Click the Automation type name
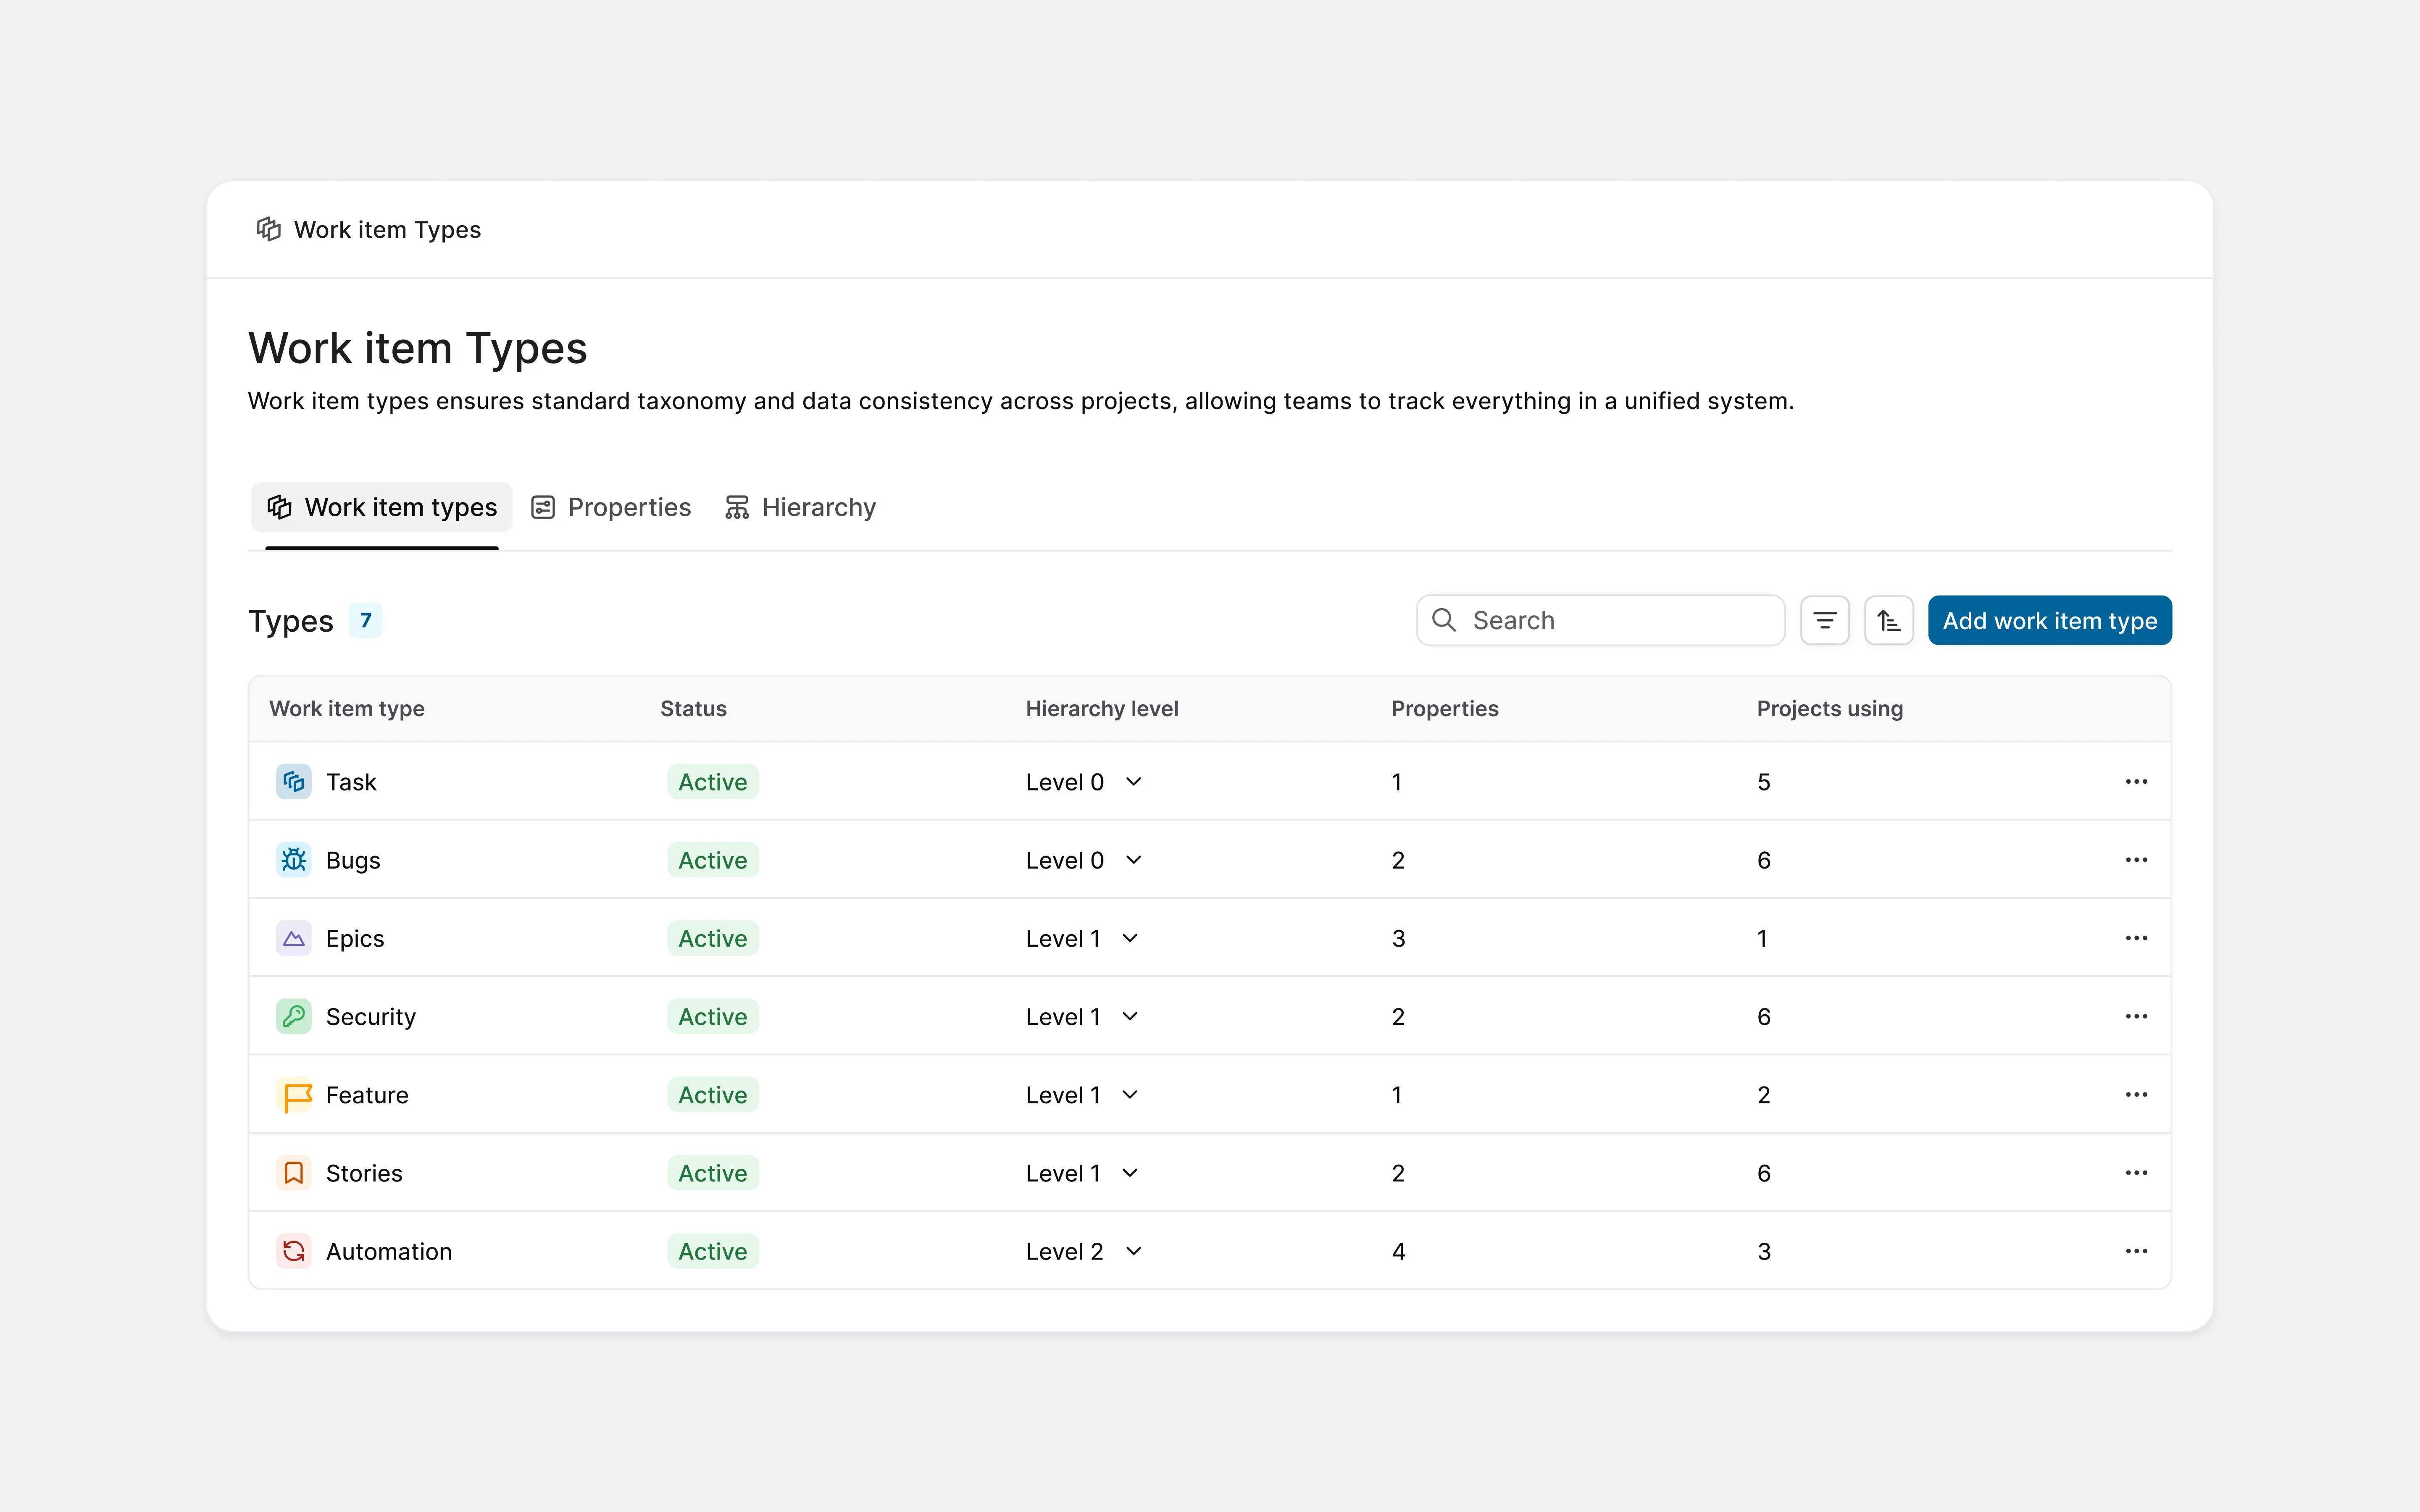The width and height of the screenshot is (2420, 1512). click(x=389, y=1252)
